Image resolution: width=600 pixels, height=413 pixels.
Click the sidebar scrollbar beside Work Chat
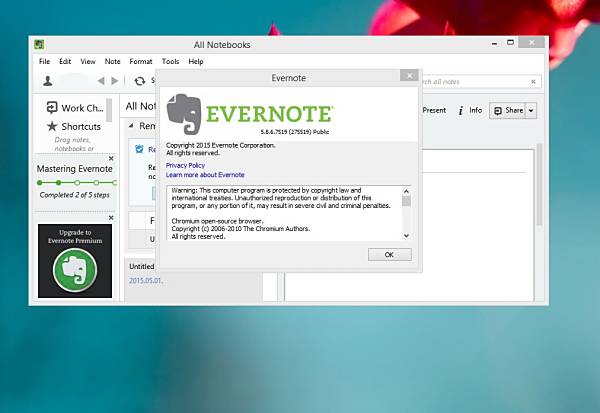(109, 110)
